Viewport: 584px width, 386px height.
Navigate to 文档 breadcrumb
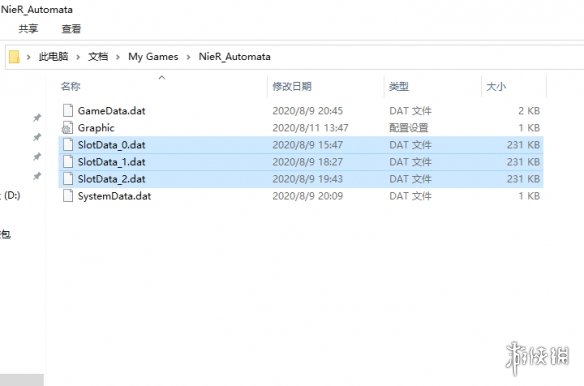pos(98,57)
